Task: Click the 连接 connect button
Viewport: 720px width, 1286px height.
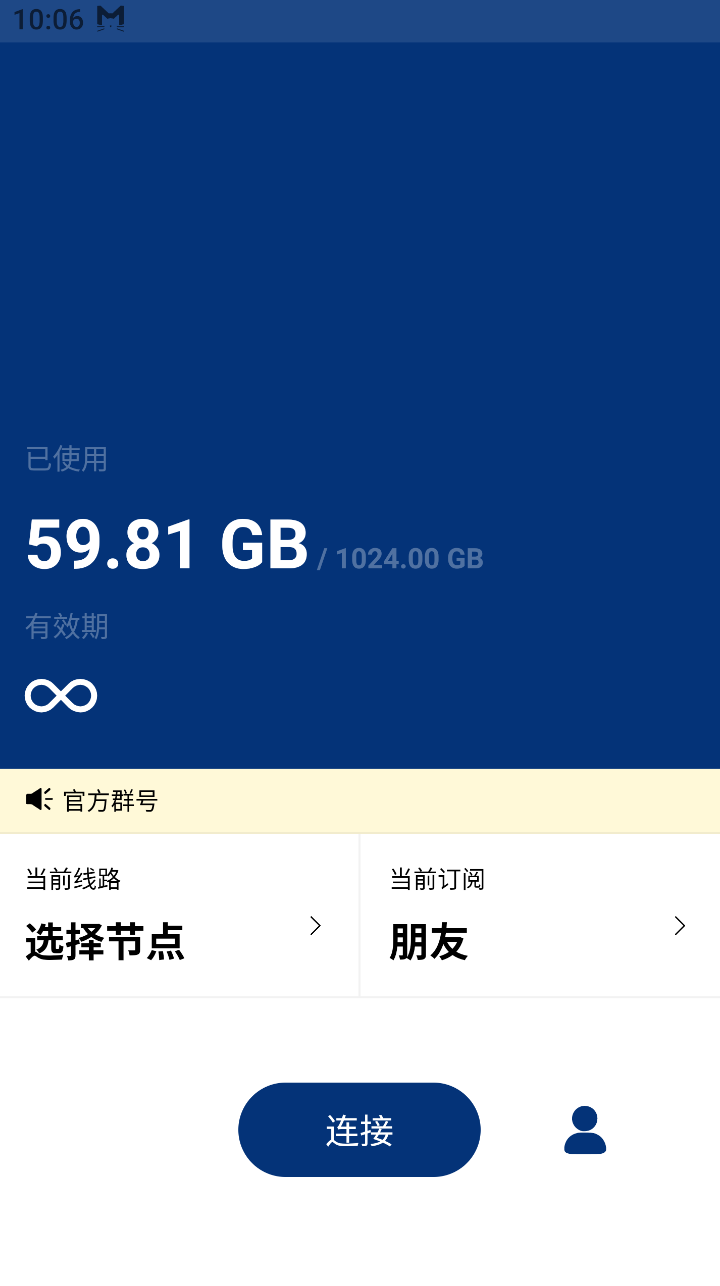Action: [359, 1130]
